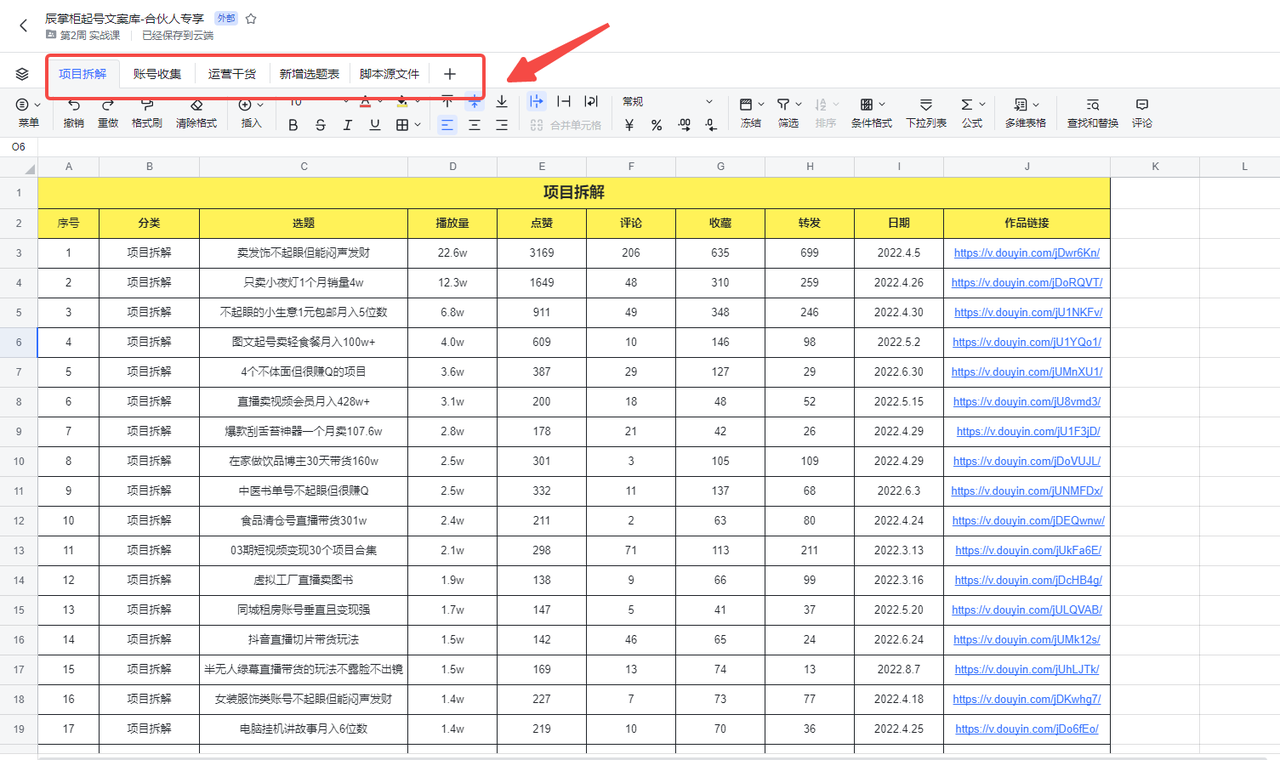Toggle italic formatting
The image size is (1280, 760).
(x=347, y=125)
